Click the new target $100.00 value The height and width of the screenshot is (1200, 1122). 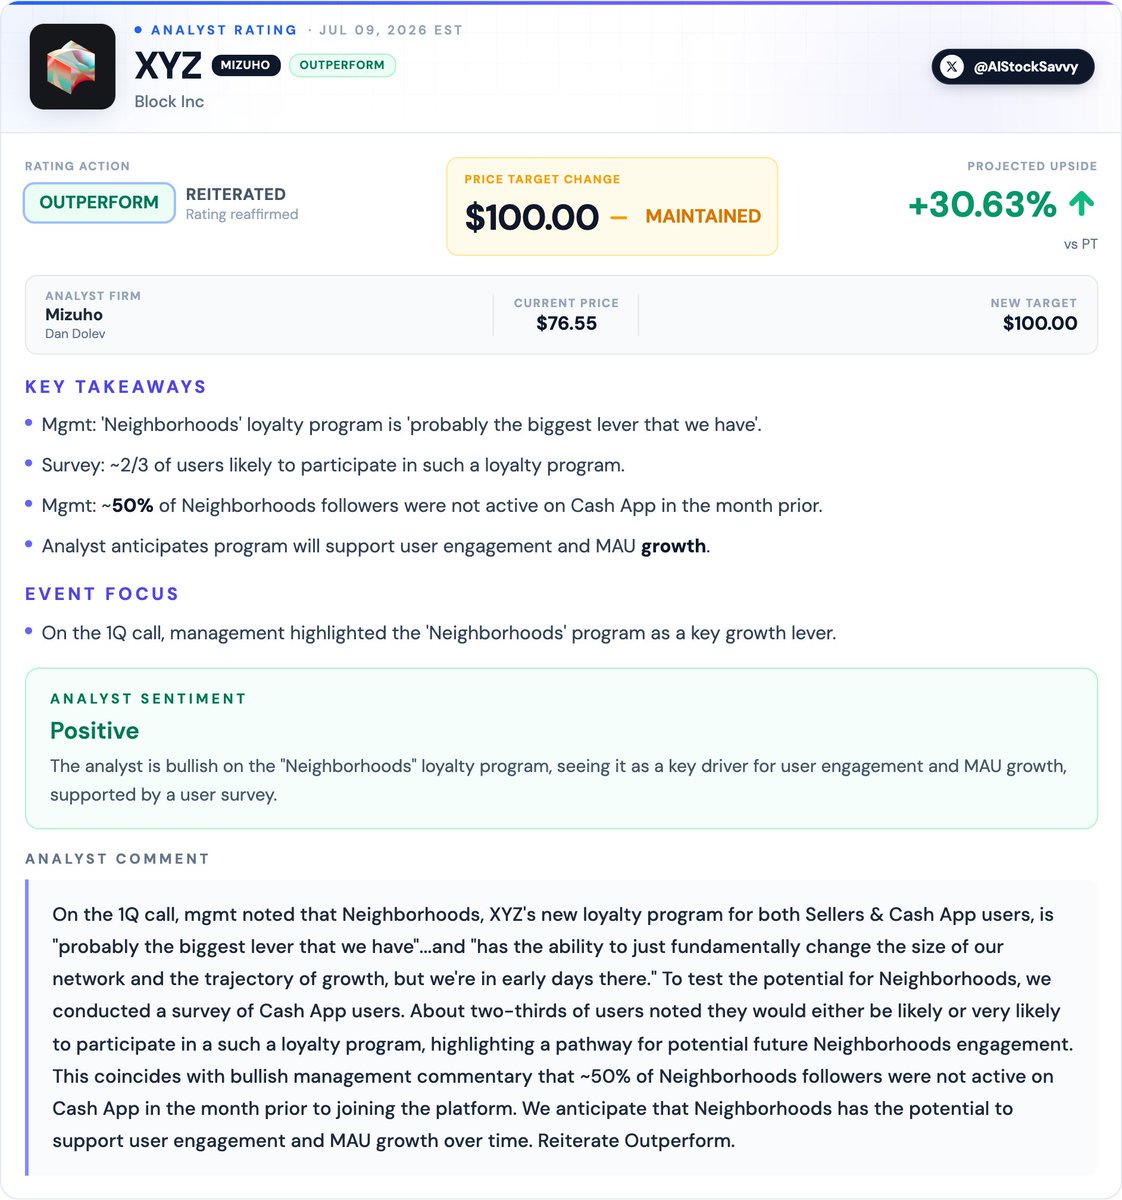tap(1040, 323)
